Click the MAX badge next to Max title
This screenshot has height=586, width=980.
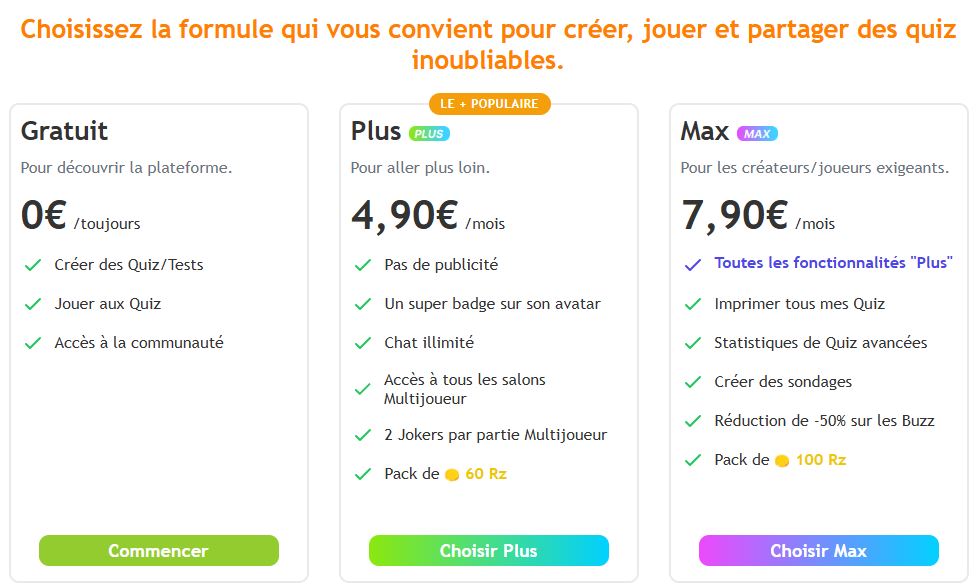click(757, 133)
